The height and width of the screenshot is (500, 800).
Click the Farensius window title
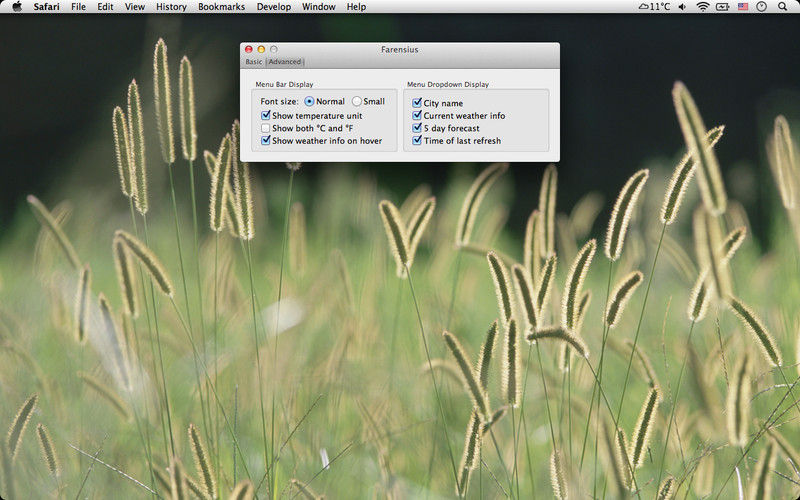[x=399, y=49]
